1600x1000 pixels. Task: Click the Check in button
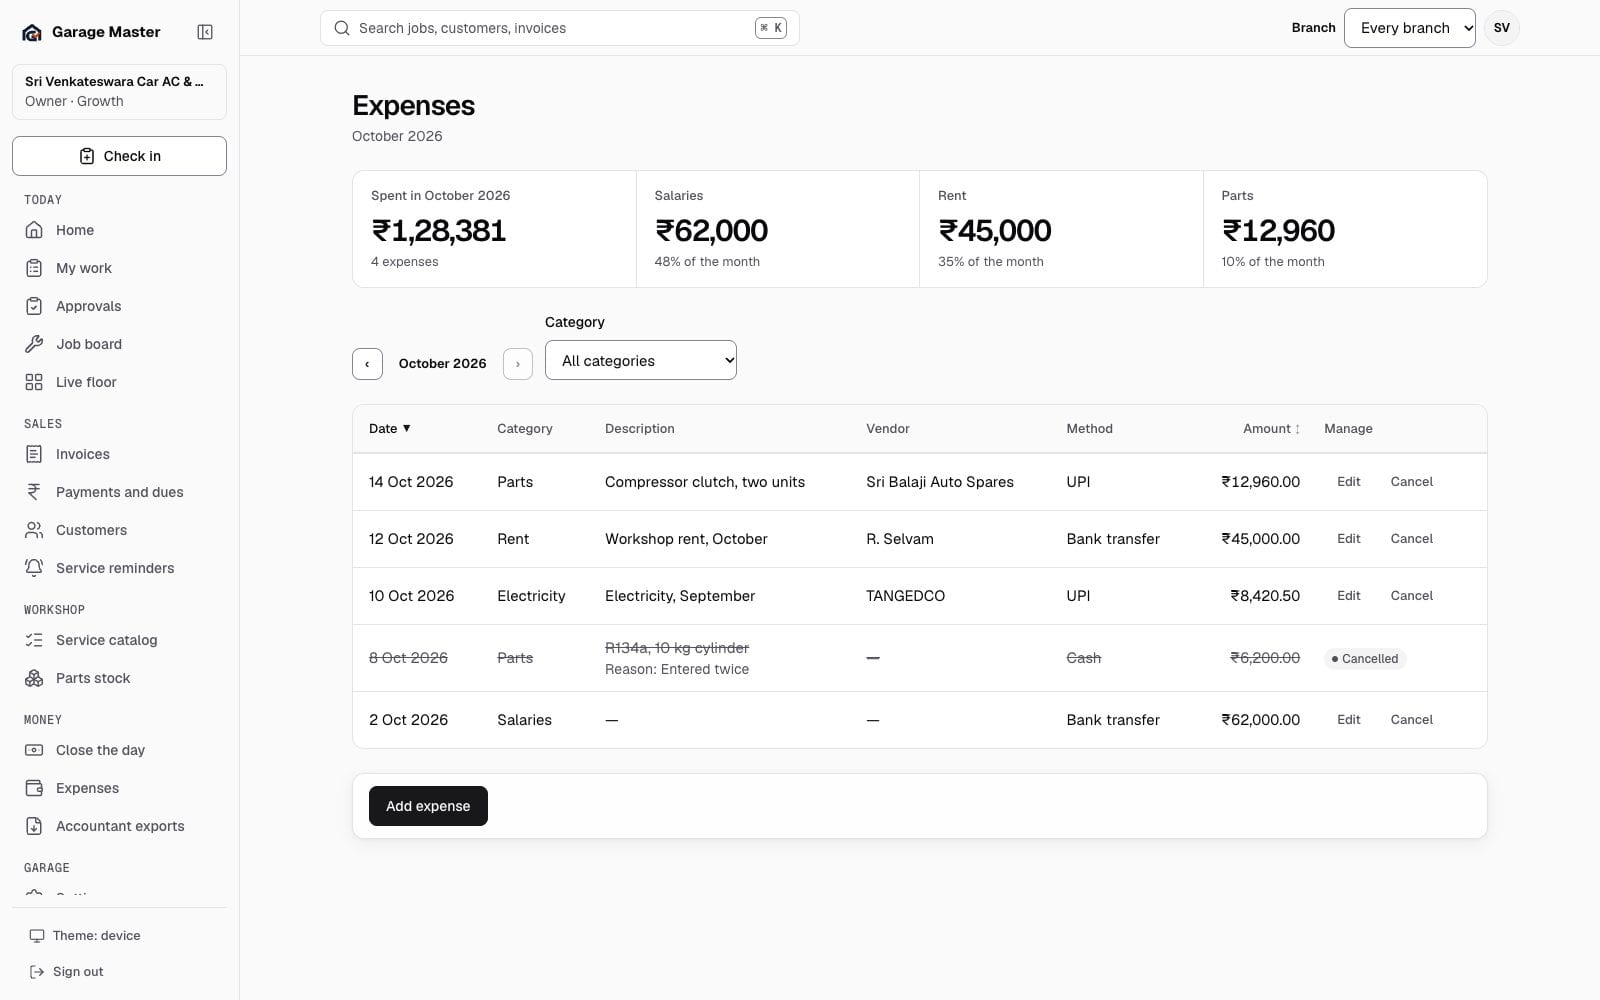(119, 156)
